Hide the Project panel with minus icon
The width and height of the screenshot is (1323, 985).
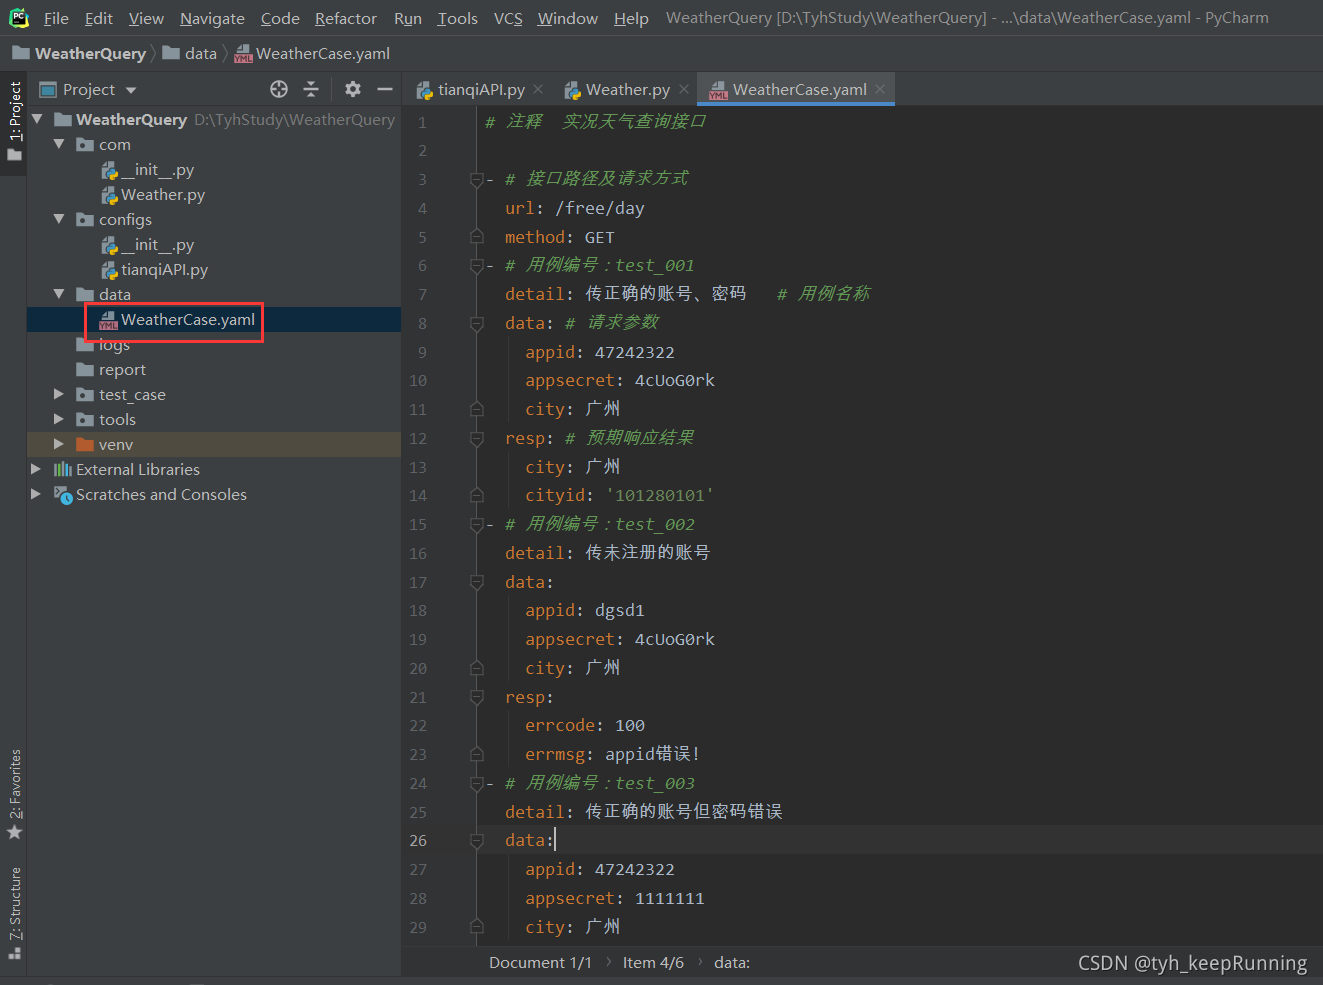[385, 89]
